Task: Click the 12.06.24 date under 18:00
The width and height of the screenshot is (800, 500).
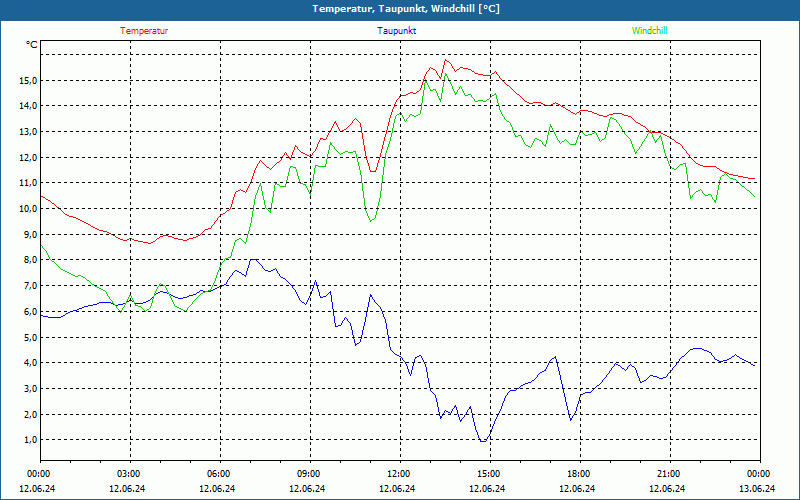Action: click(577, 488)
